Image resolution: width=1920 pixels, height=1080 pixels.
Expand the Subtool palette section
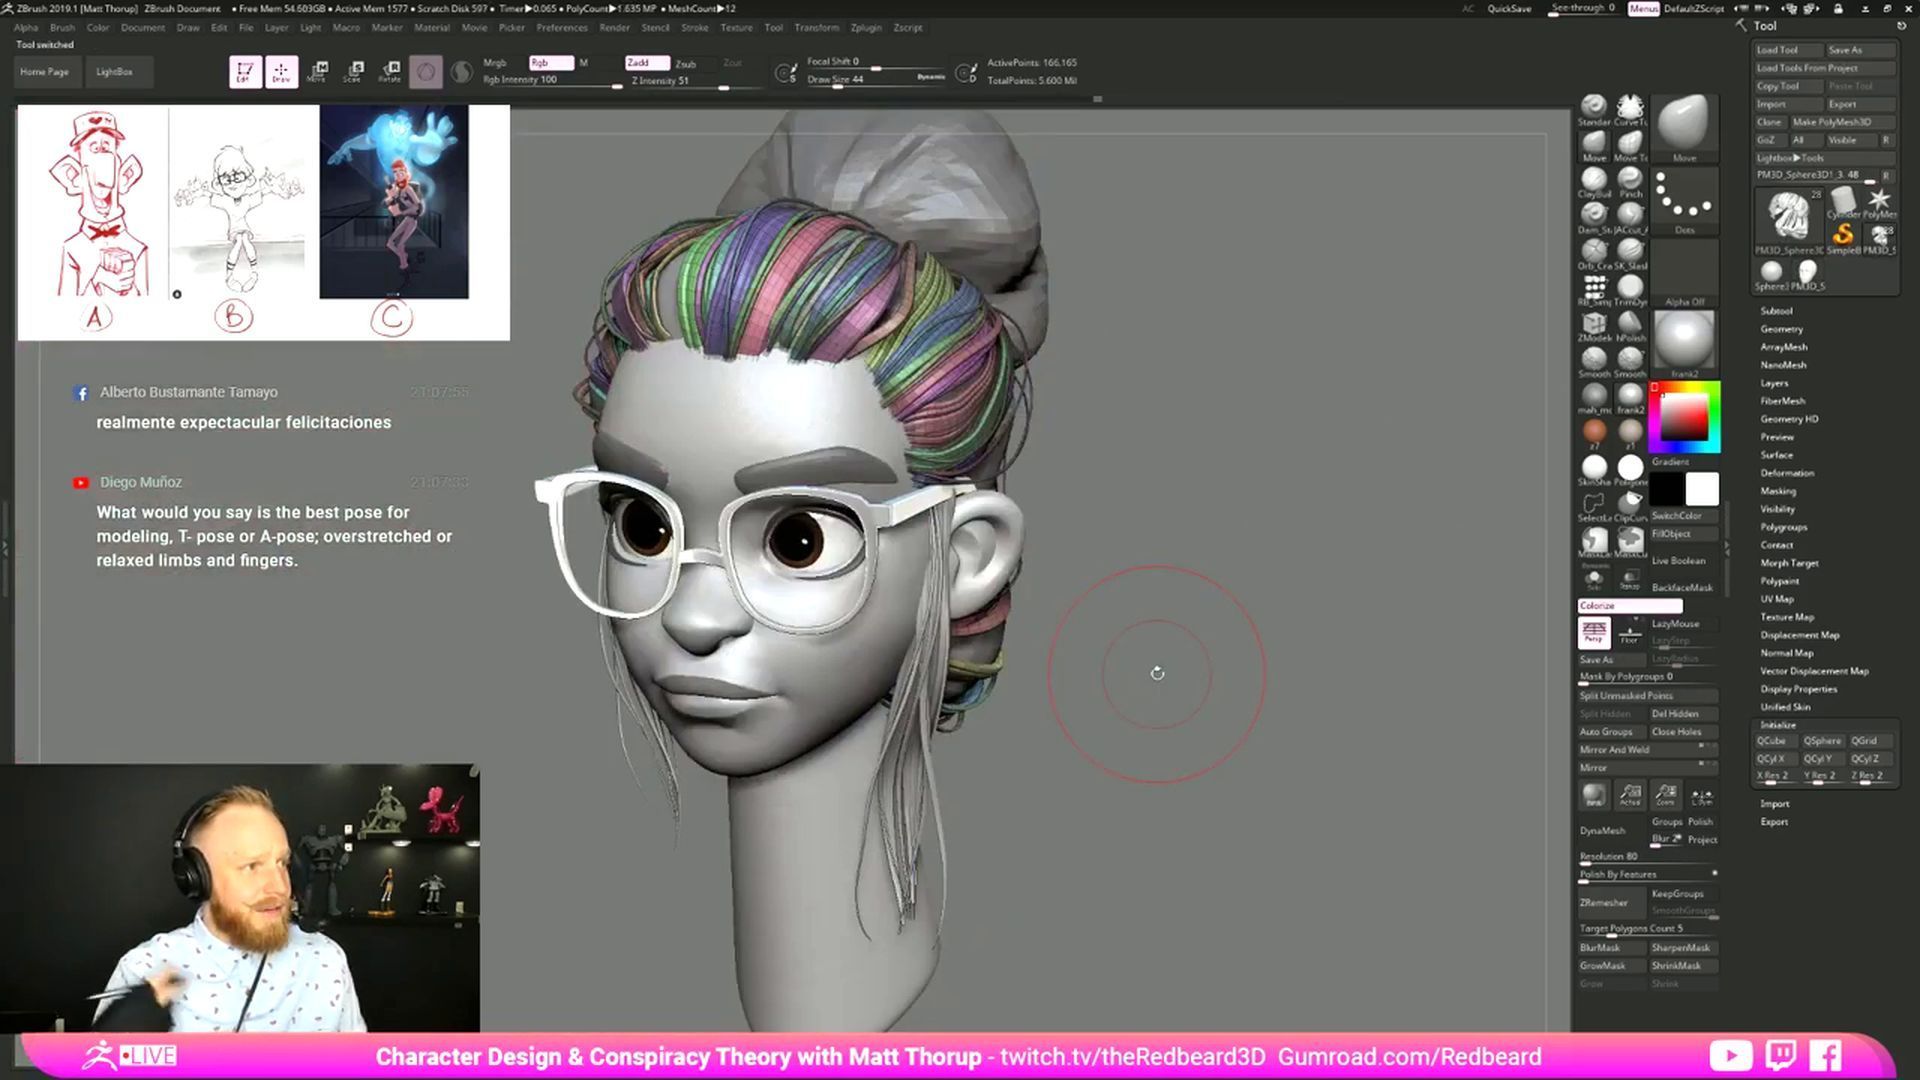click(x=1776, y=311)
